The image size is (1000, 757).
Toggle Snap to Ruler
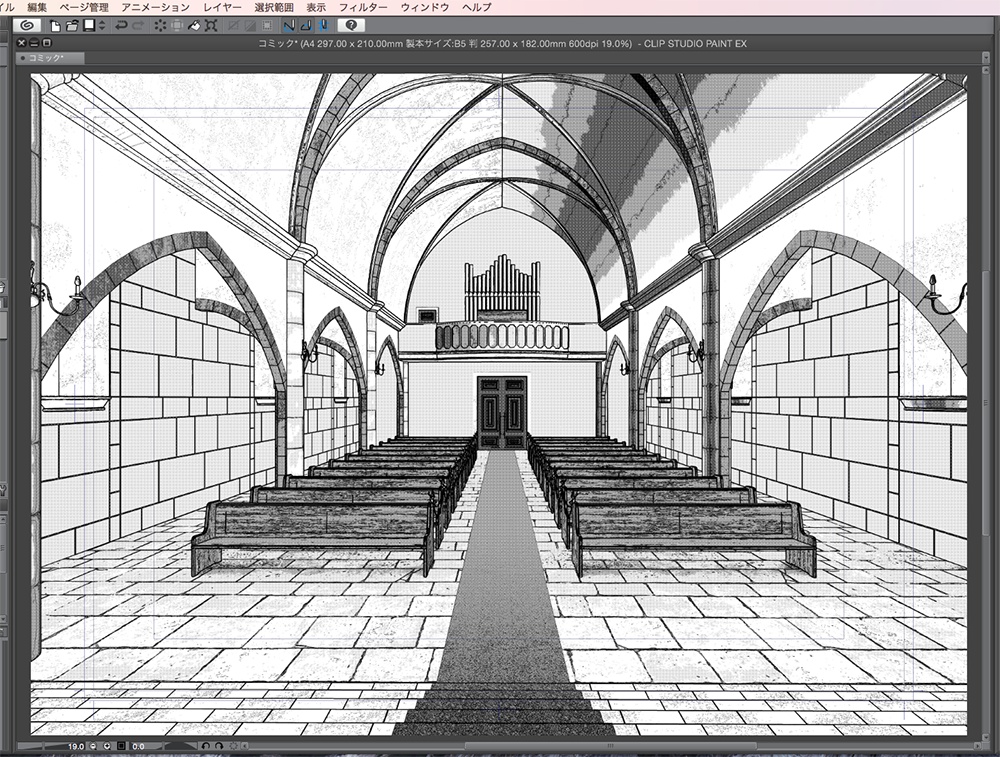point(289,26)
